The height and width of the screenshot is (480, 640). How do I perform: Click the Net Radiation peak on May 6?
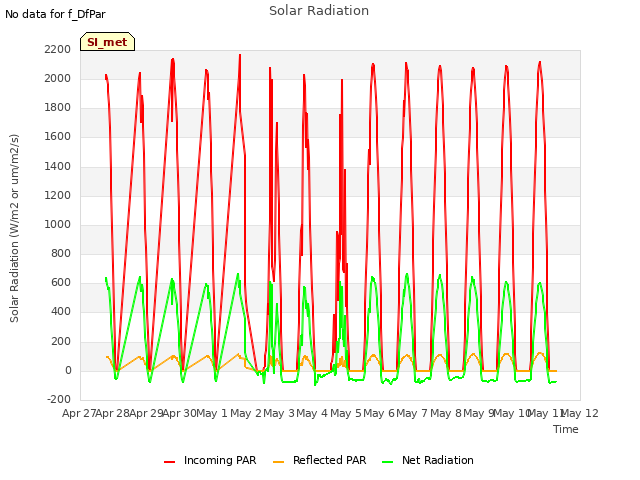(x=407, y=274)
